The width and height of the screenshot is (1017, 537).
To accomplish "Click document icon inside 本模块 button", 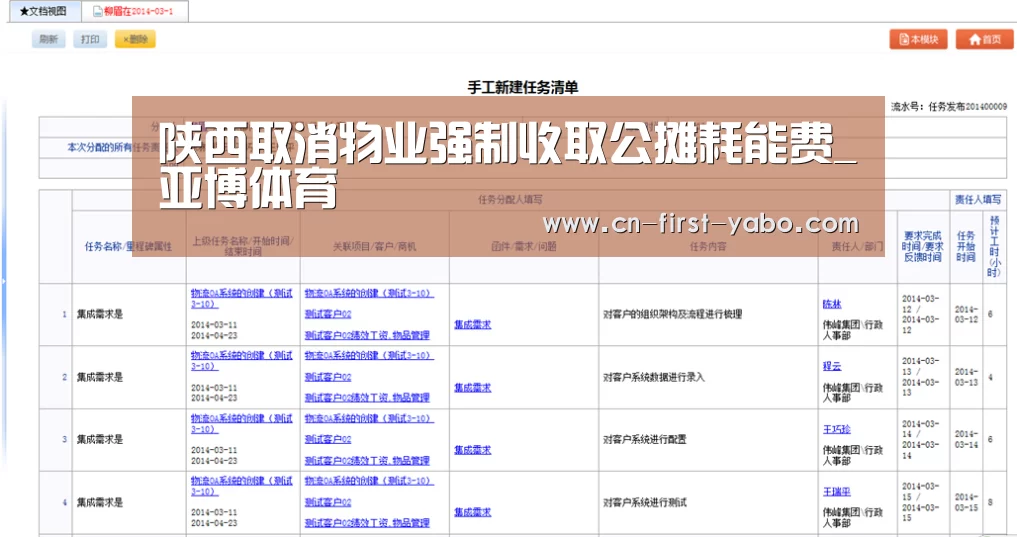I will [x=904, y=40].
